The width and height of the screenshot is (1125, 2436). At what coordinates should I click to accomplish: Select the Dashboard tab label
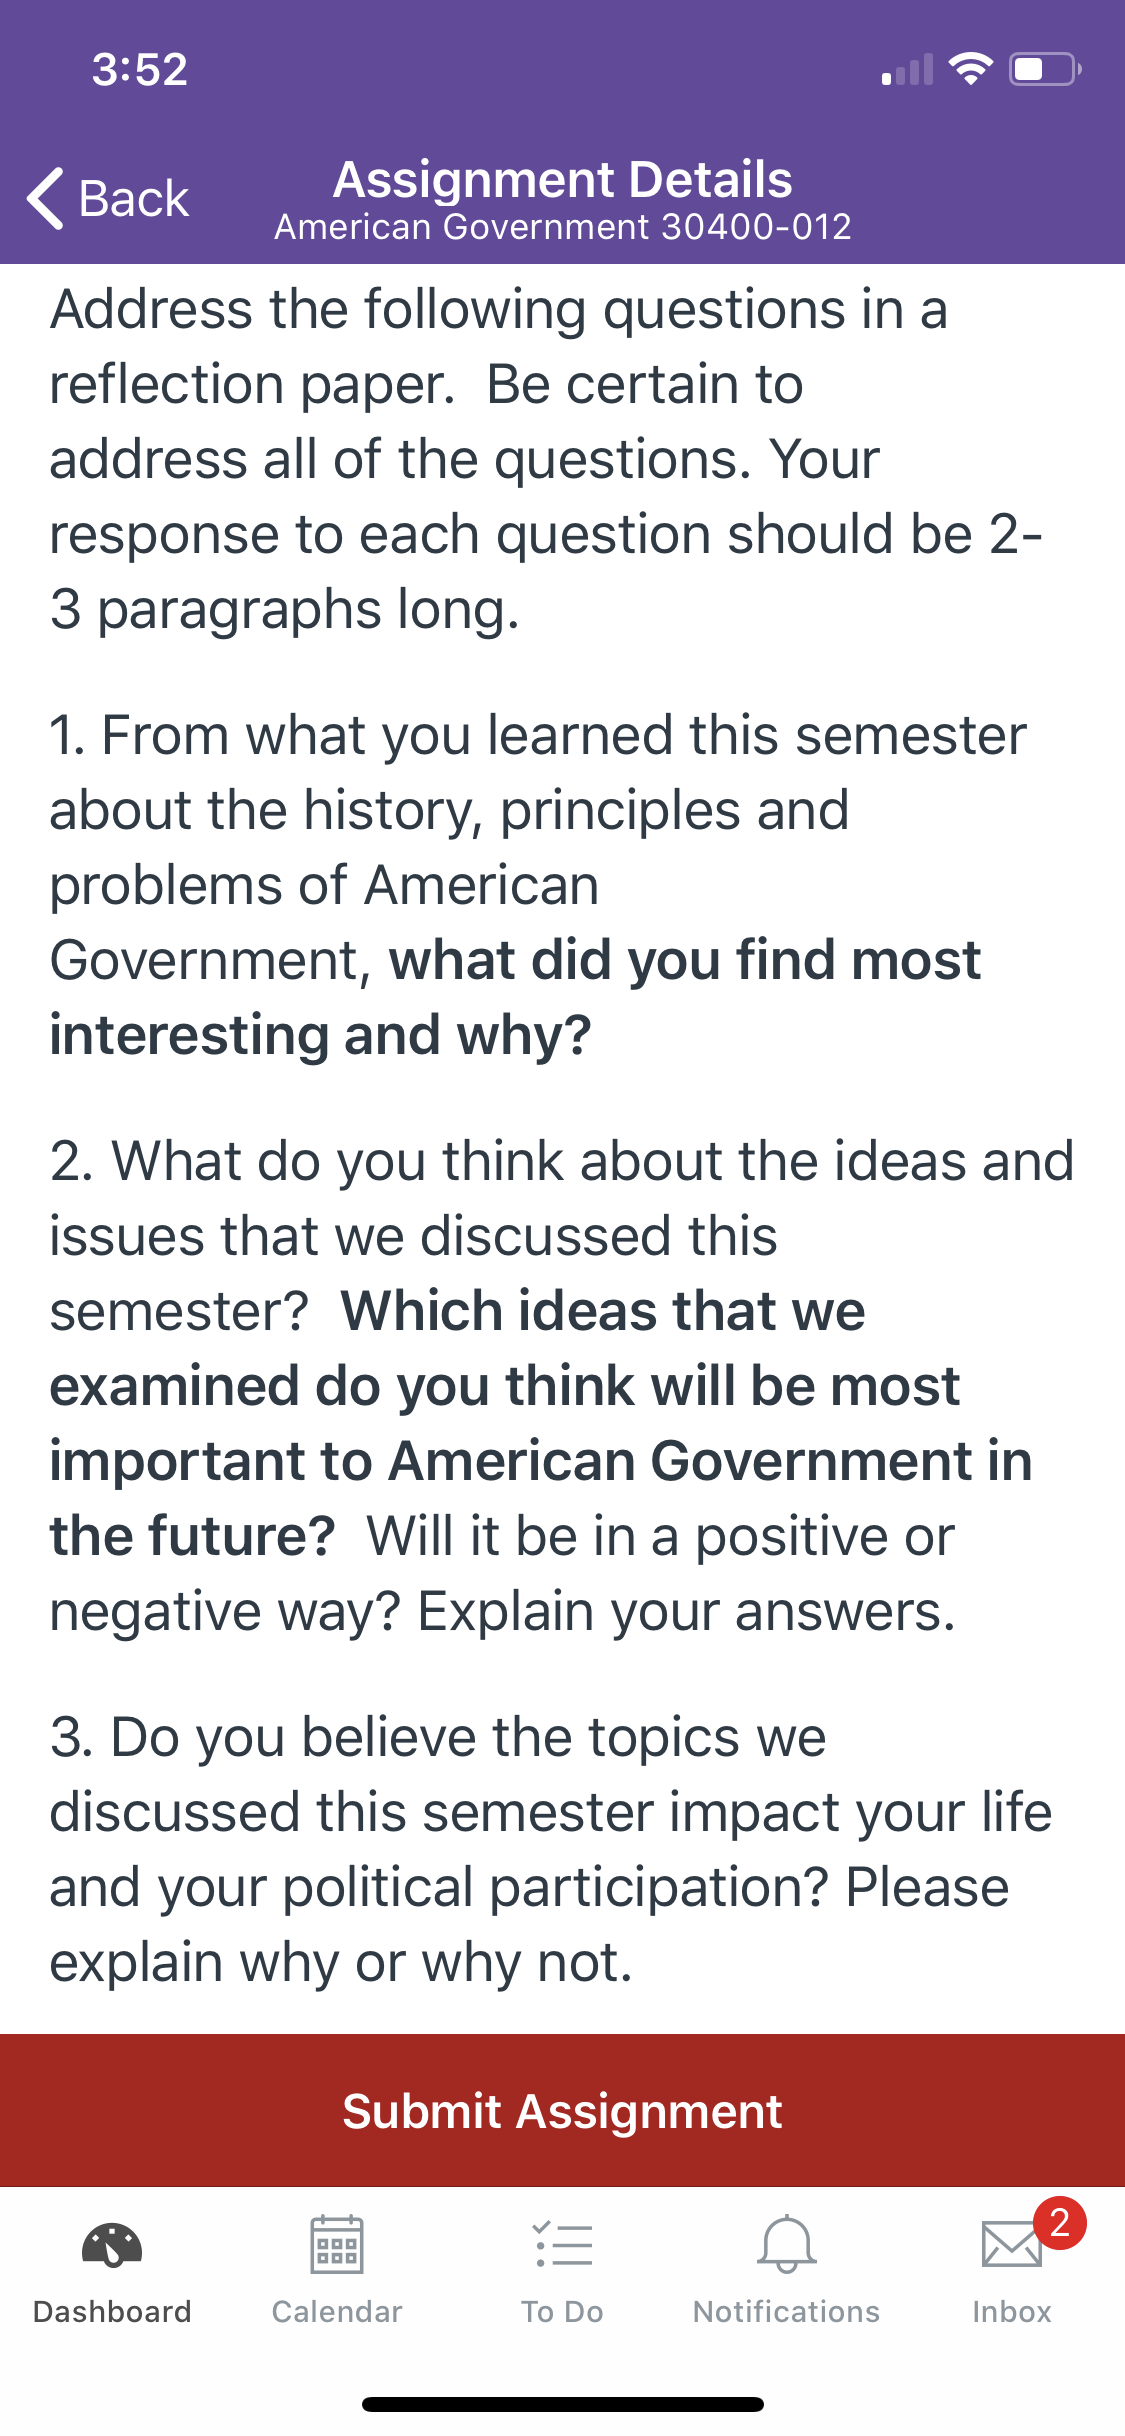pyautogui.click(x=112, y=2311)
